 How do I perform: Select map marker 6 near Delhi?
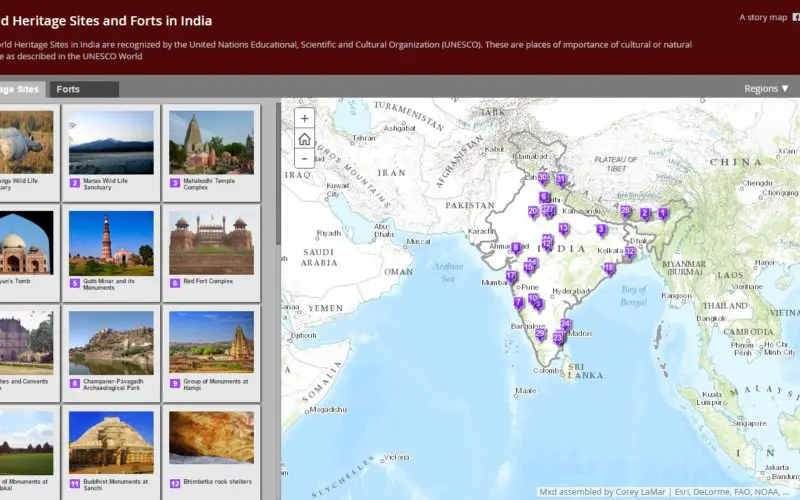544,197
